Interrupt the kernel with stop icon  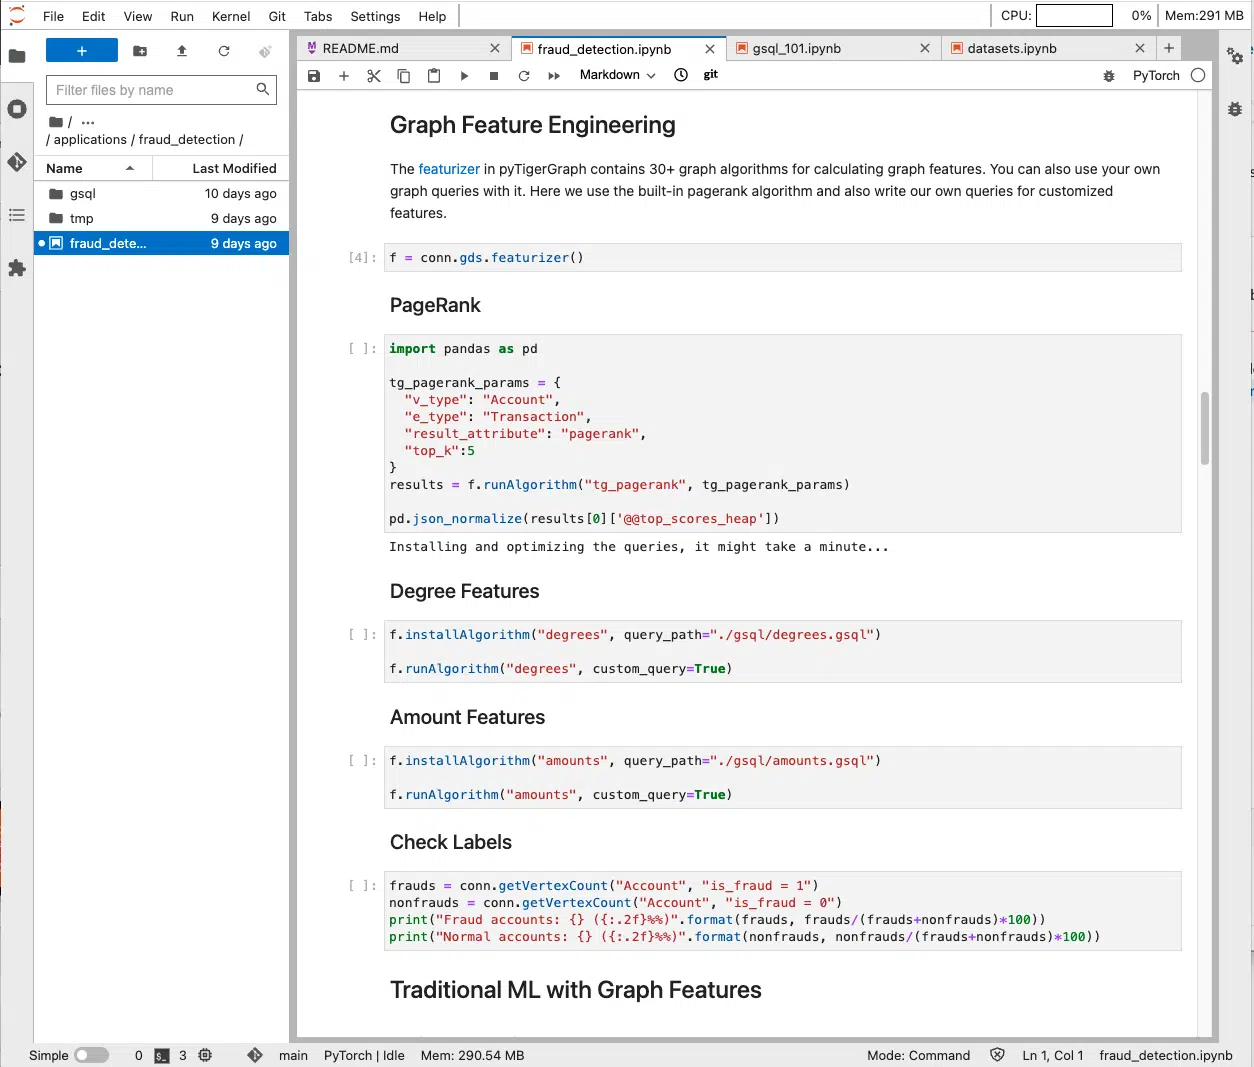pyautogui.click(x=494, y=76)
